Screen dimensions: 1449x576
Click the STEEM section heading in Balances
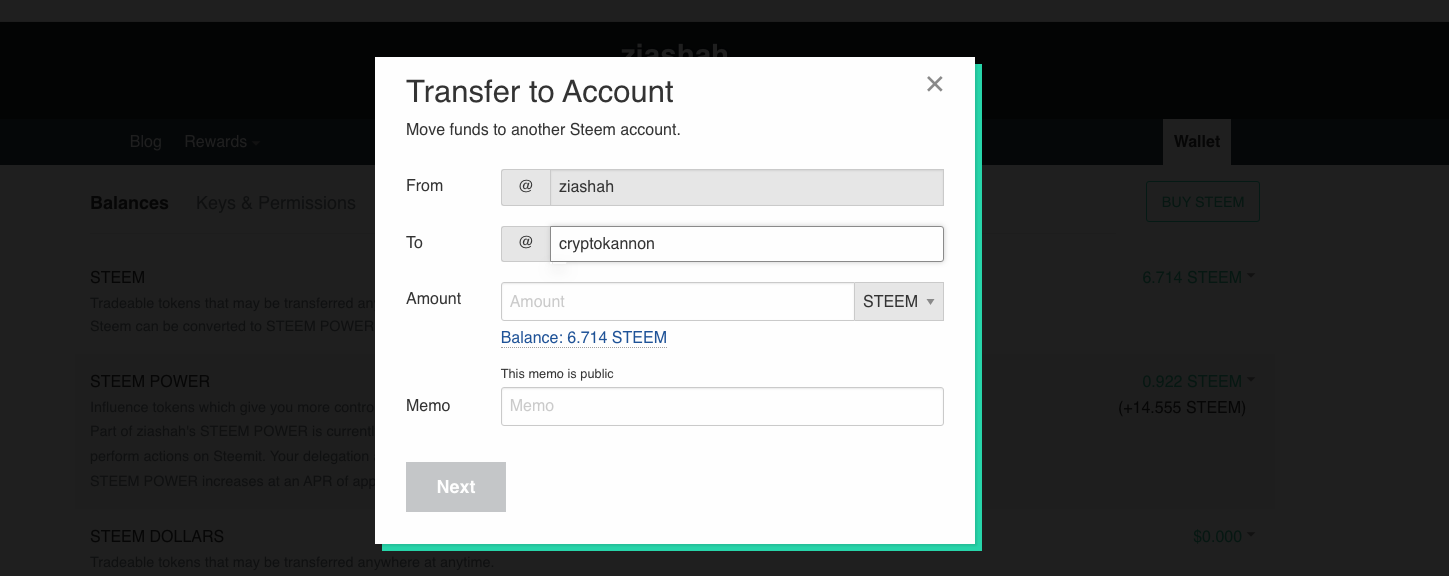117,277
